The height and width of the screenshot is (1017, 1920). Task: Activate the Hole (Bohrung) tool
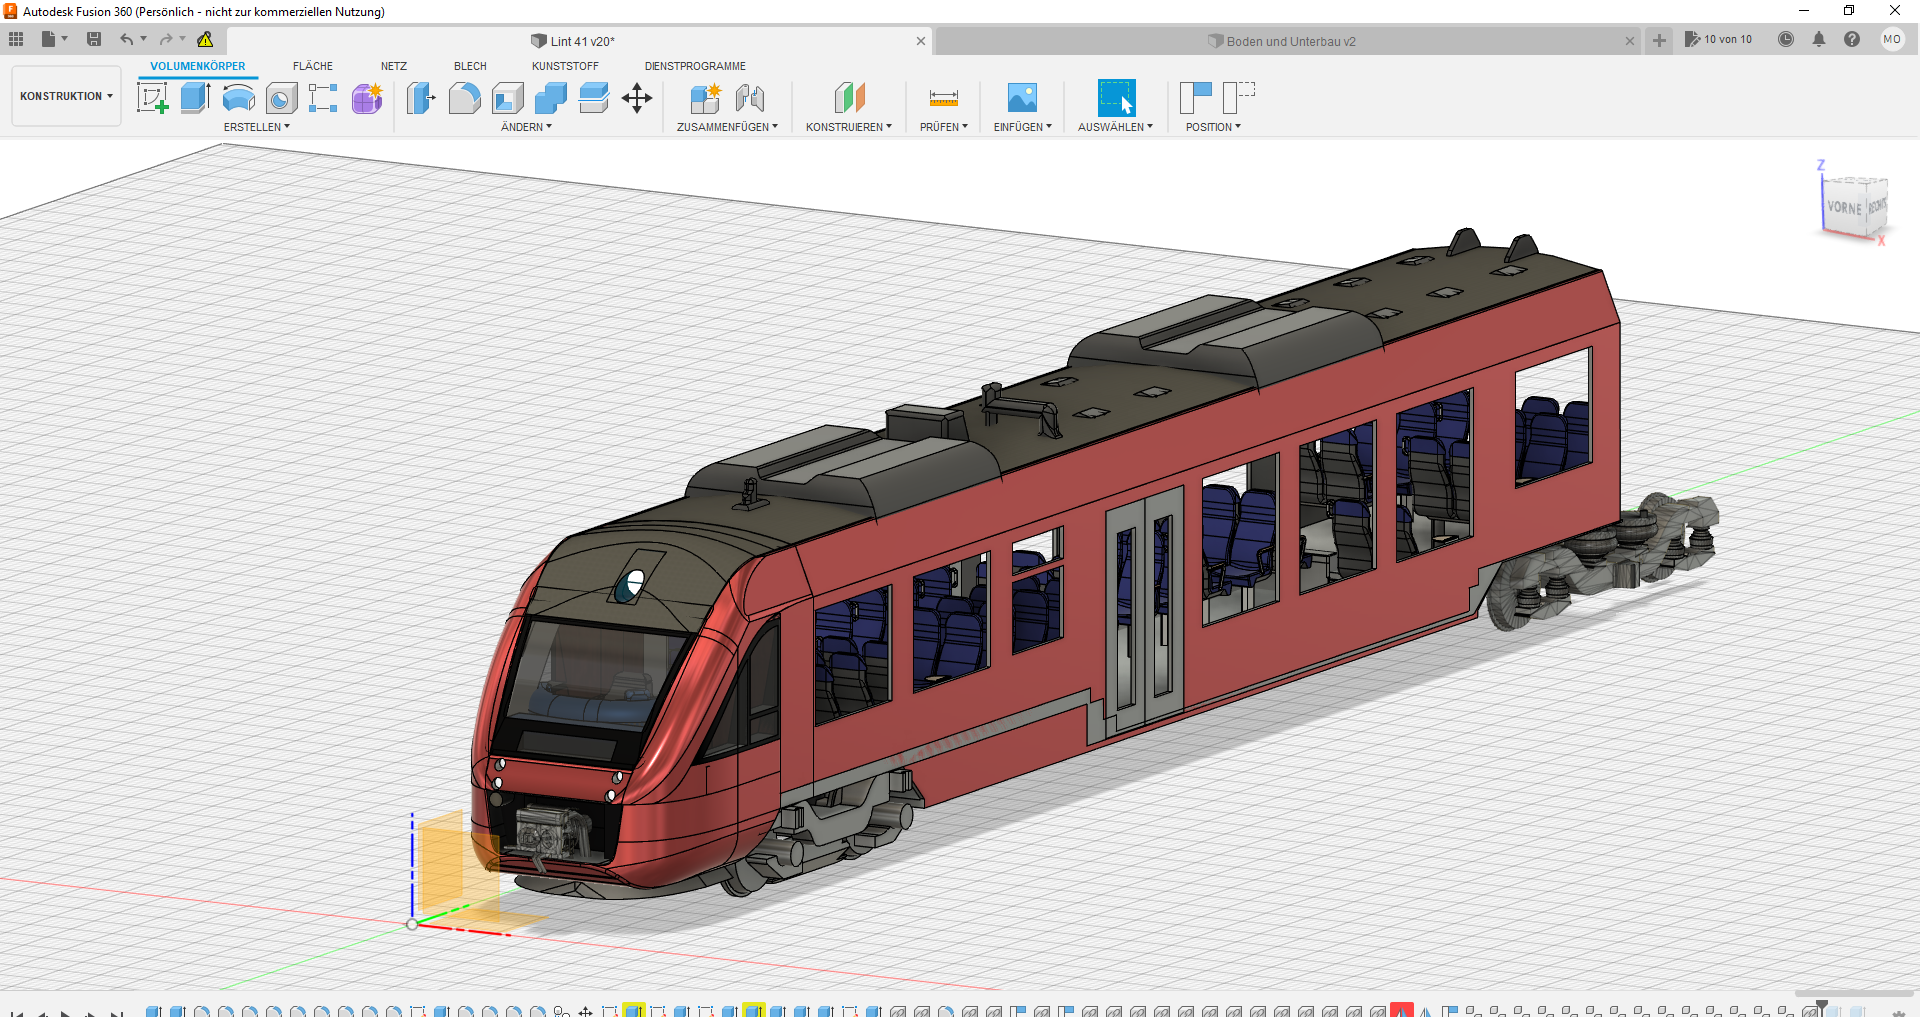point(281,98)
